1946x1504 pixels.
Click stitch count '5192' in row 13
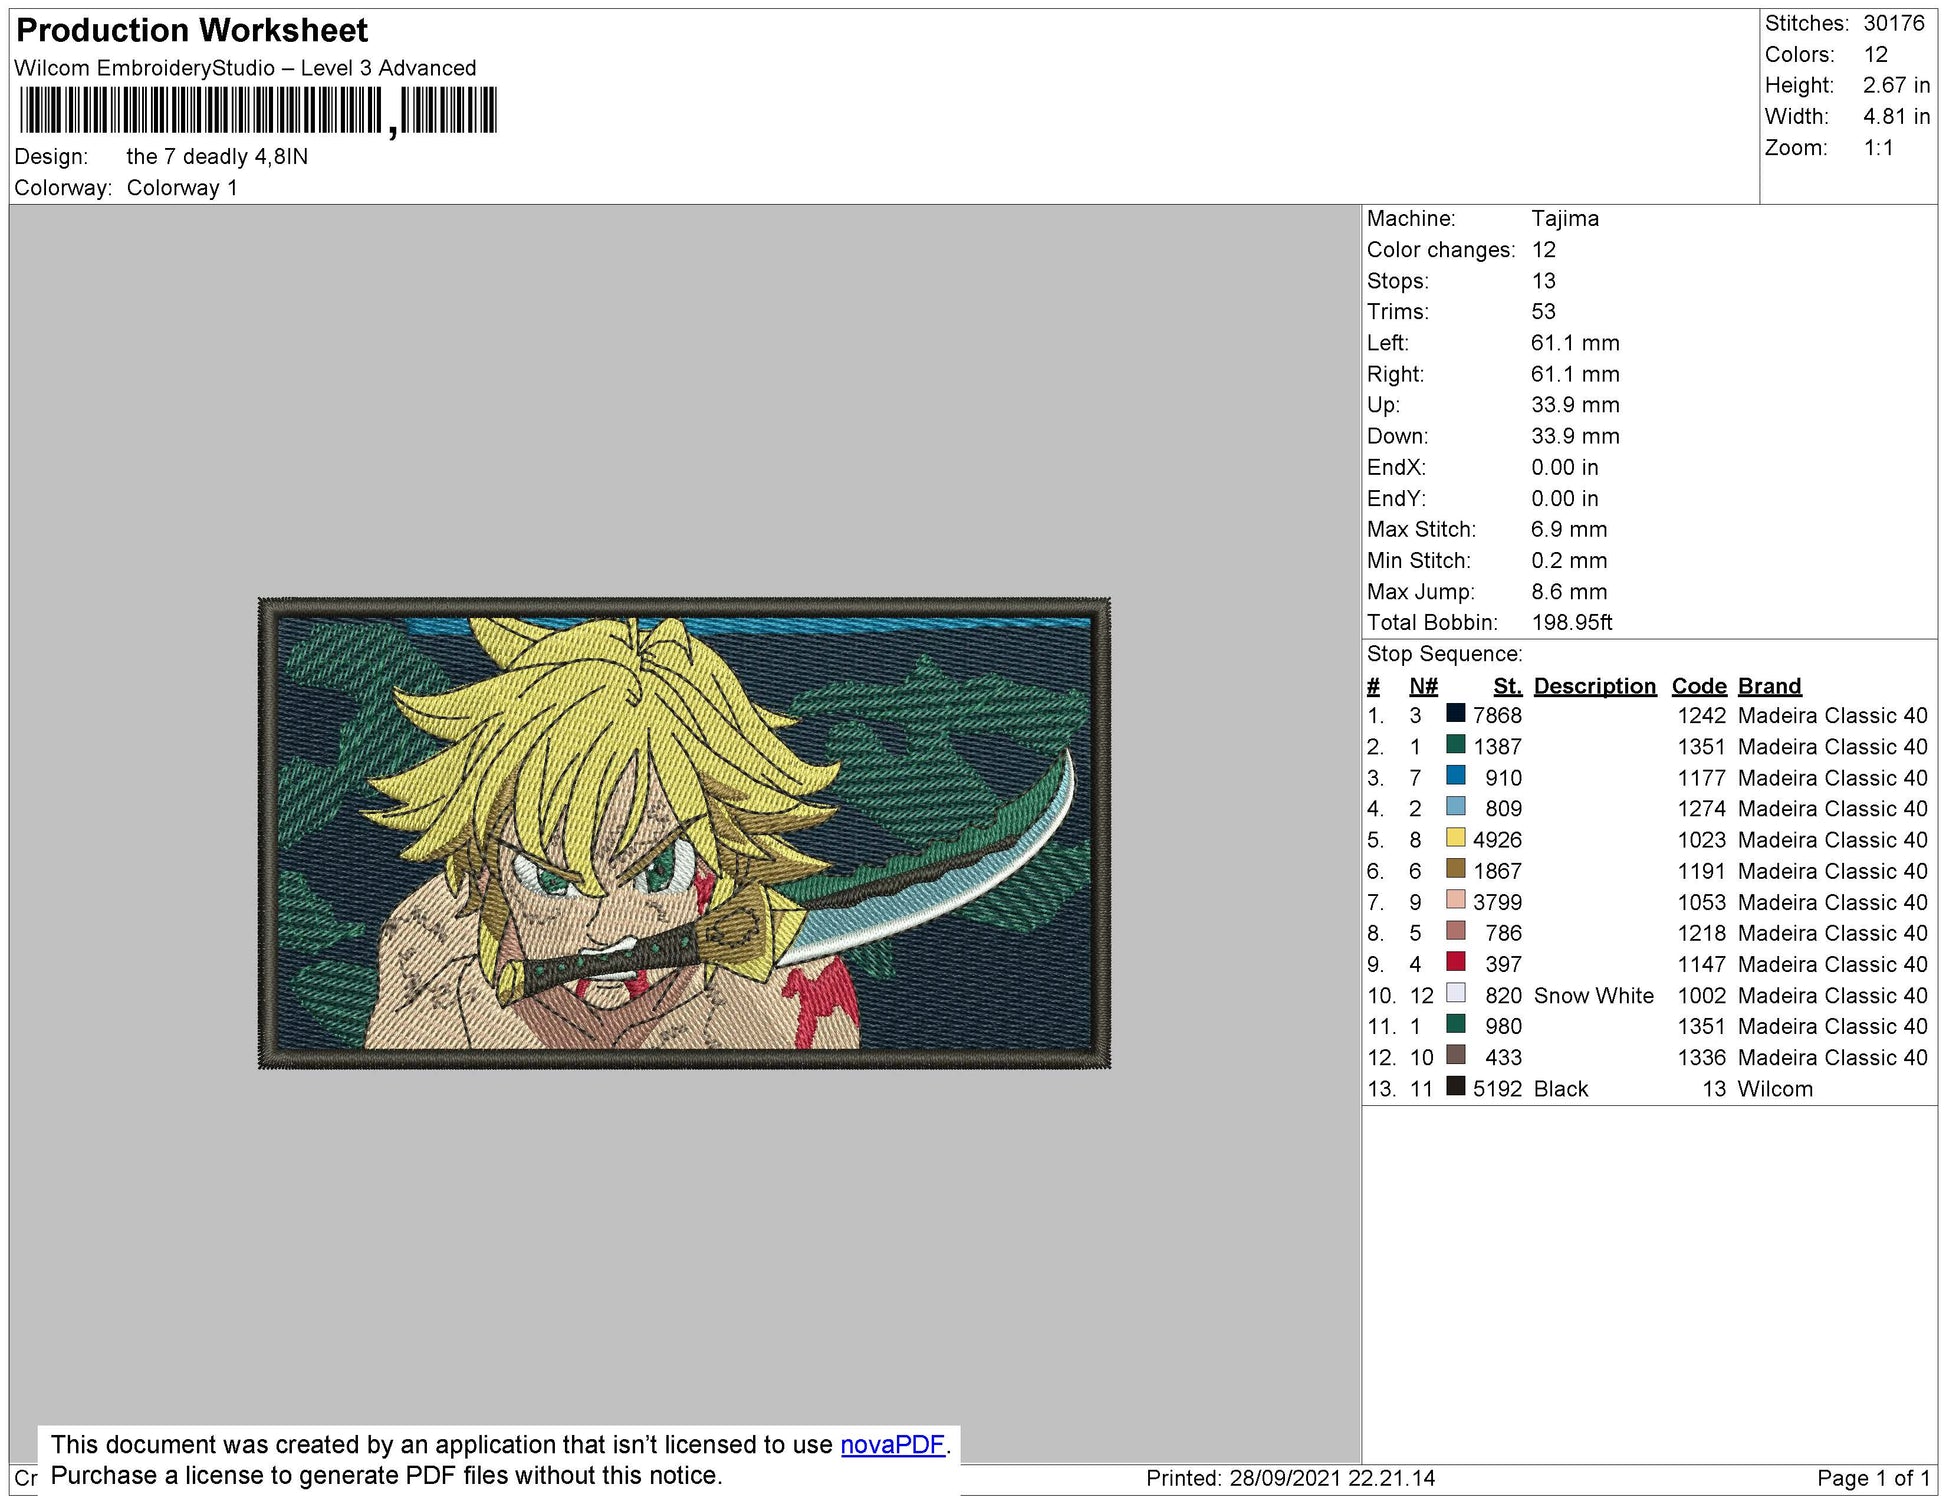(x=1497, y=1088)
